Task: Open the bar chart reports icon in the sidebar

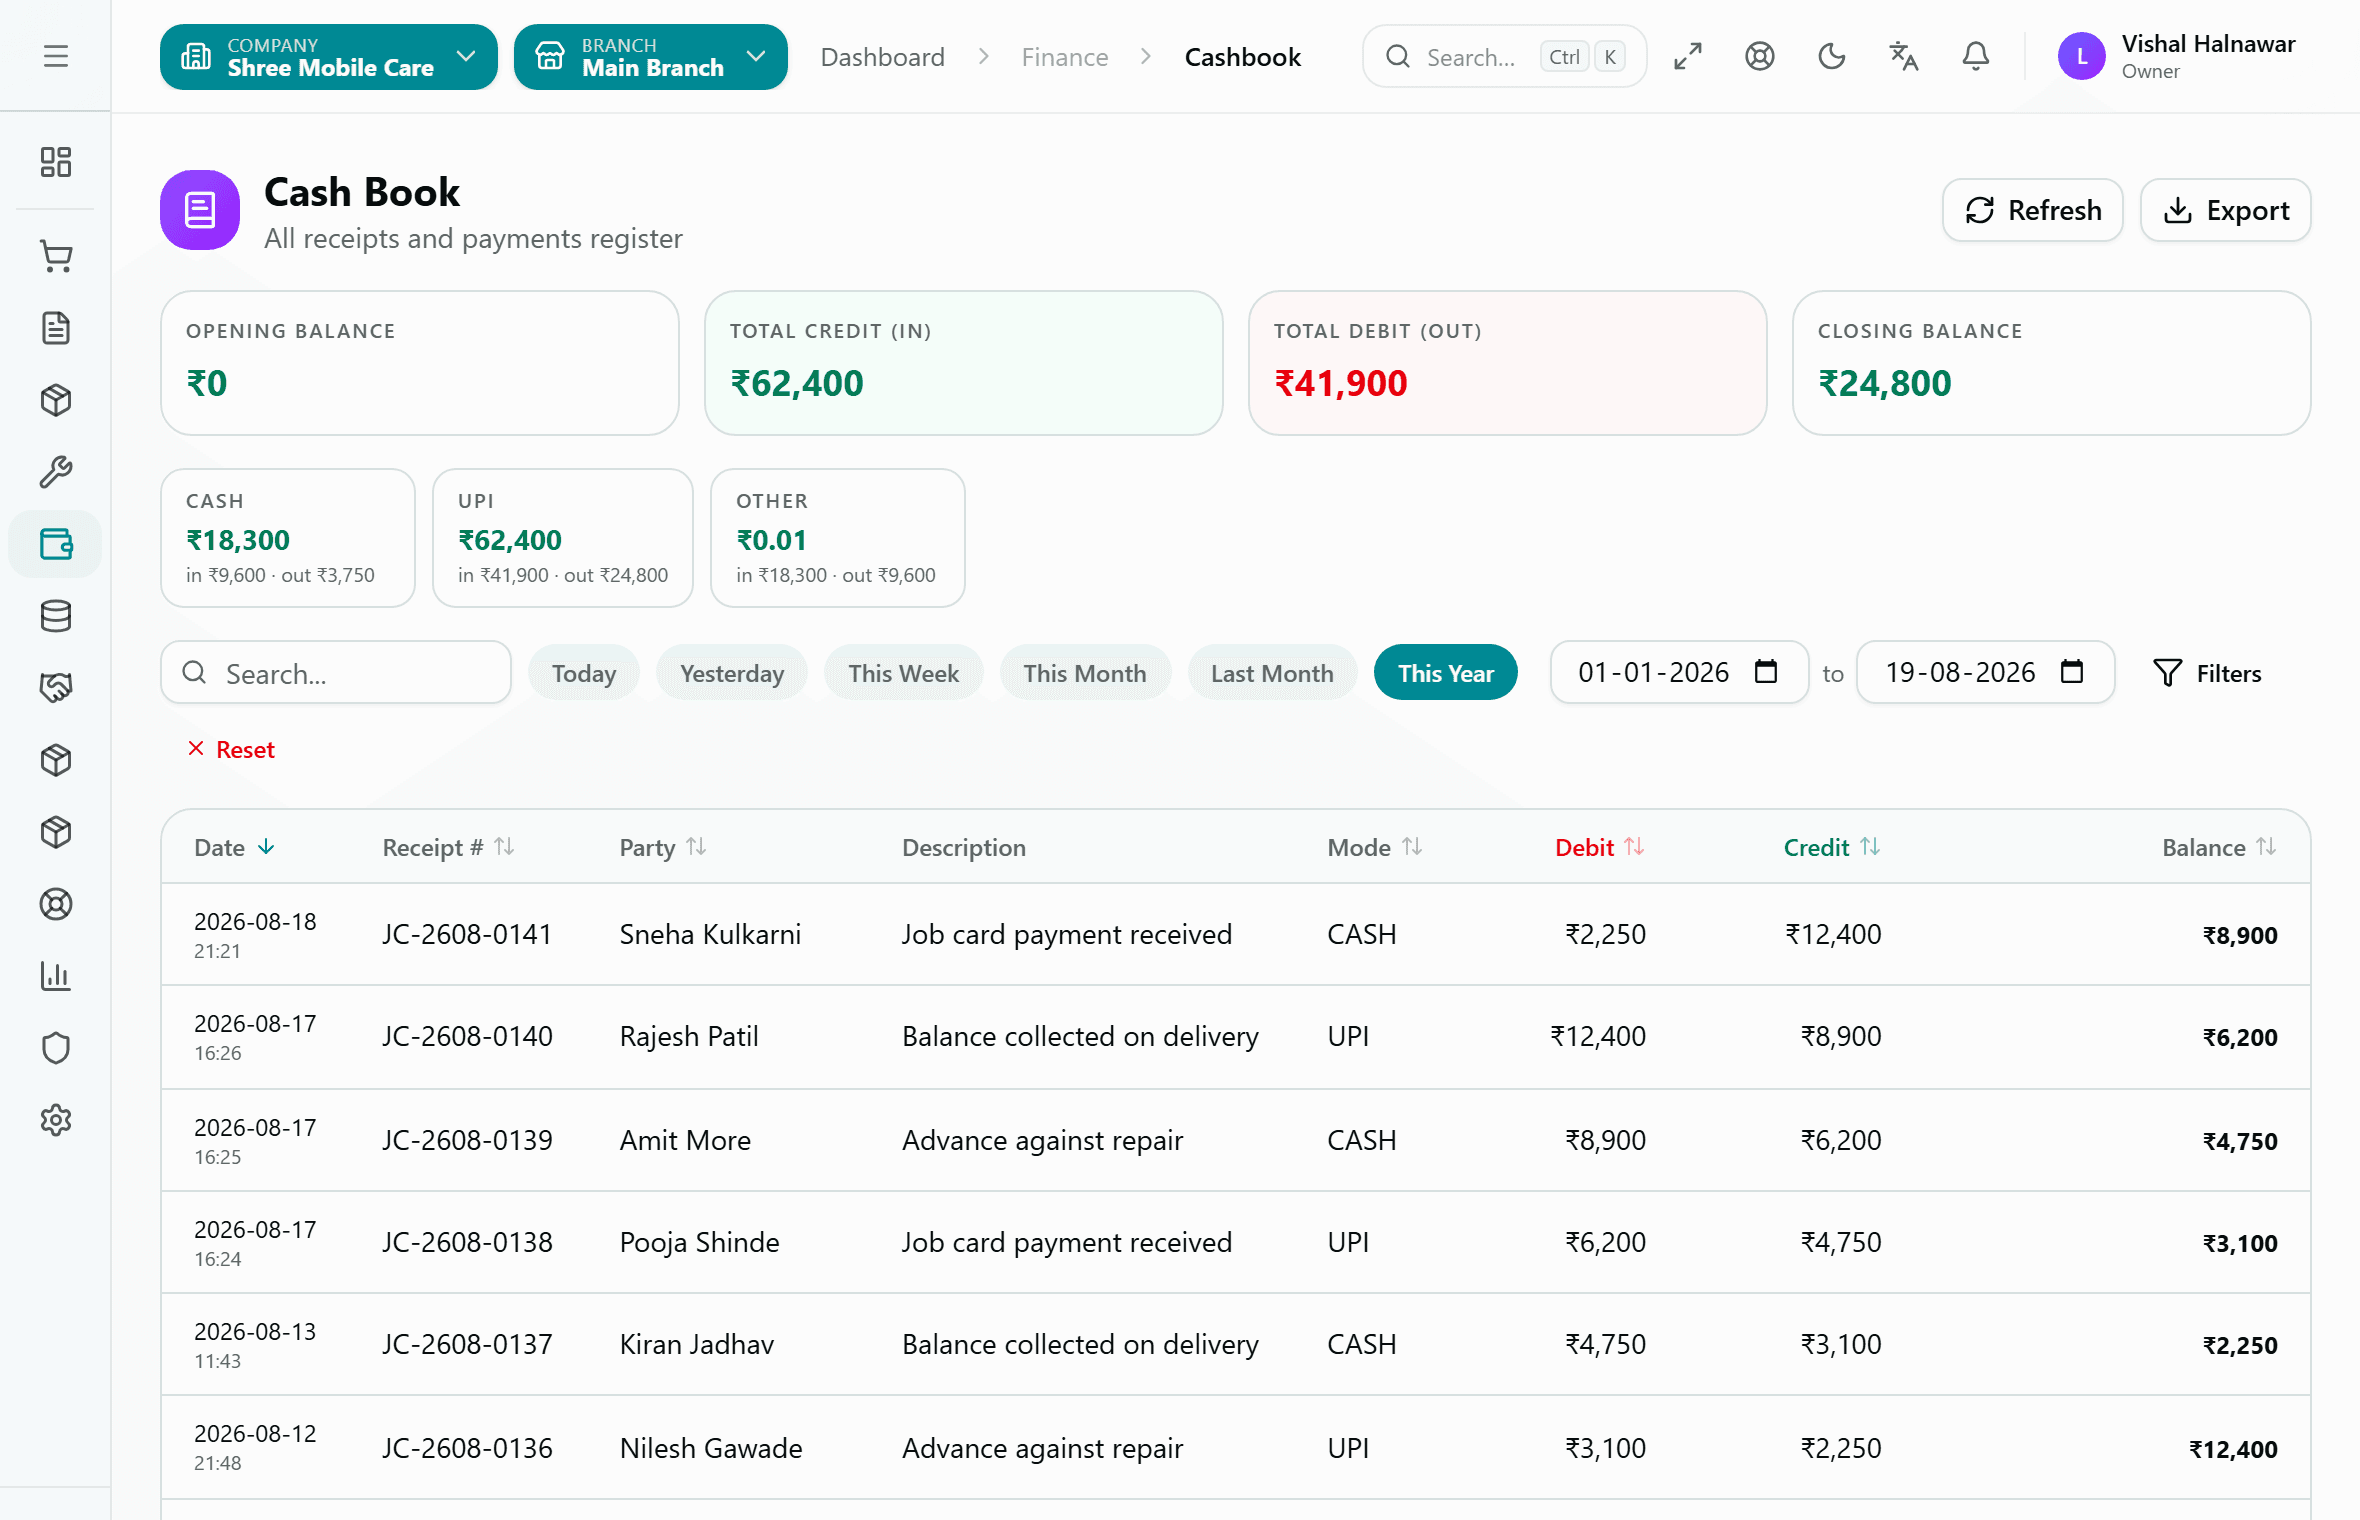Action: pyautogui.click(x=56, y=976)
